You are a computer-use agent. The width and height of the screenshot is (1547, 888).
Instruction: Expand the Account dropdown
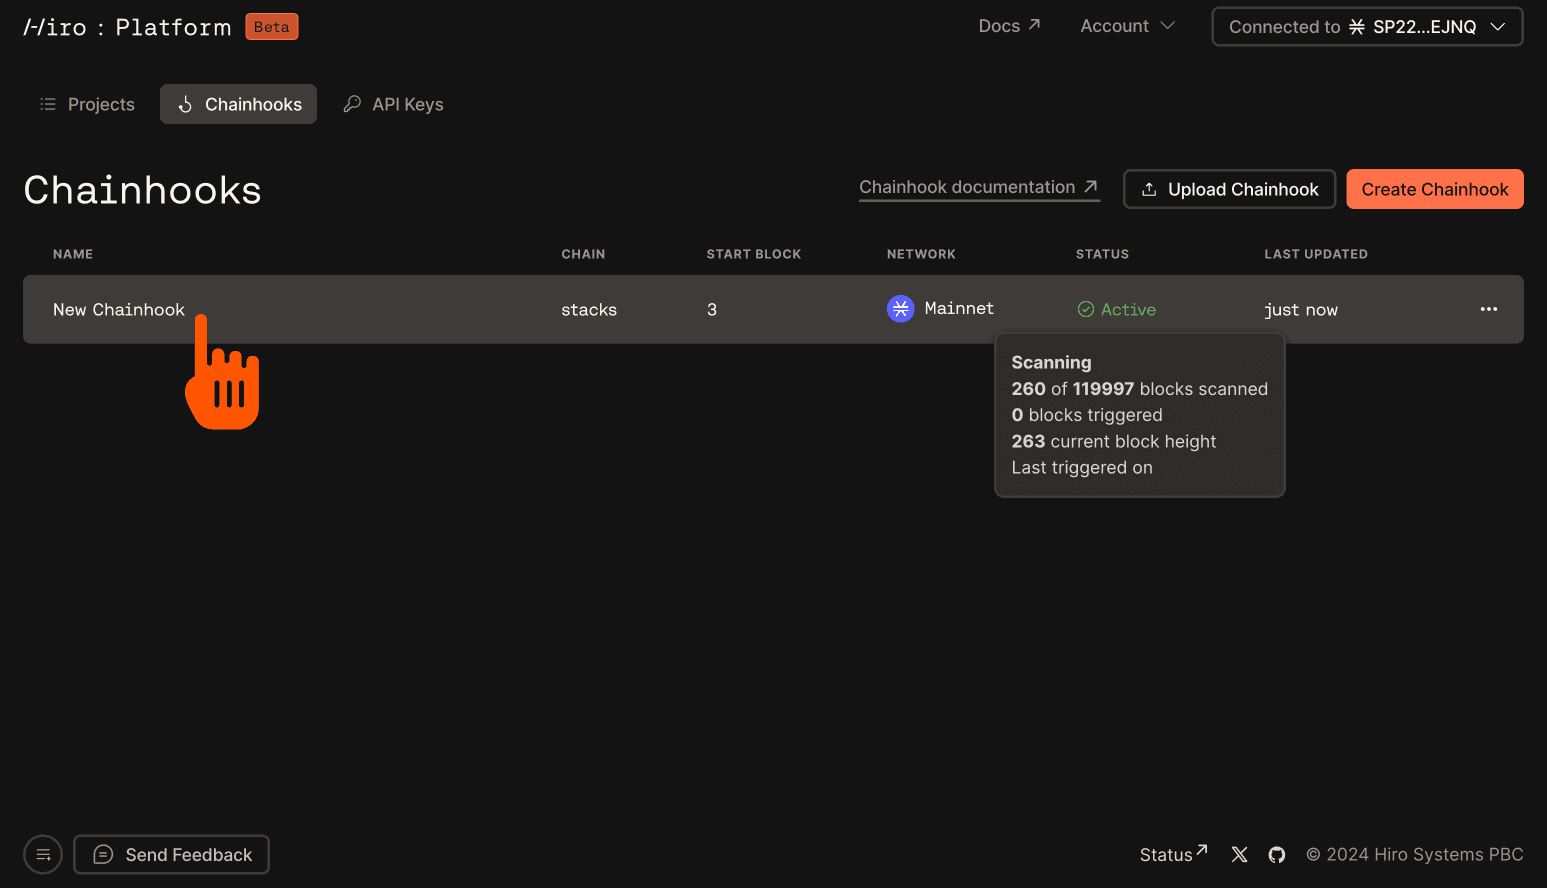coord(1127,26)
